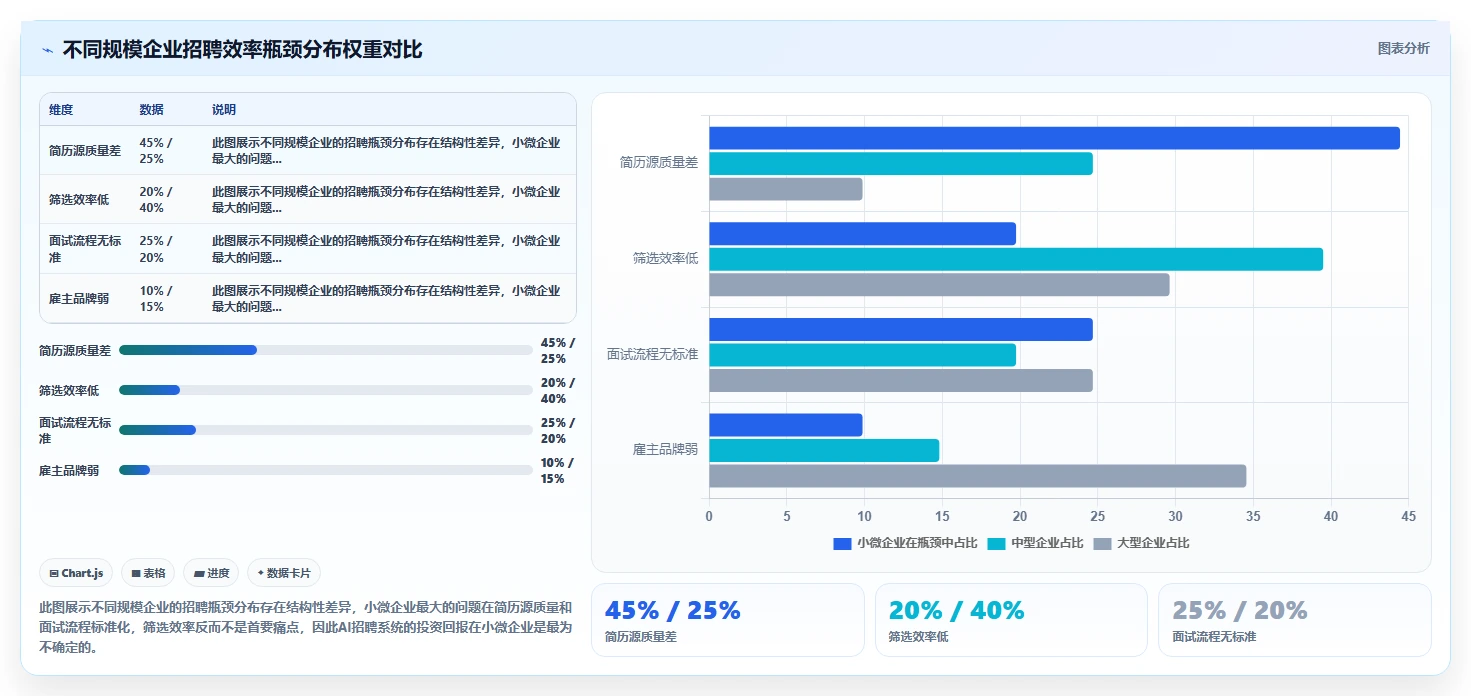Select the Chart.js tag chip
This screenshot has width=1471, height=696.
(x=77, y=573)
